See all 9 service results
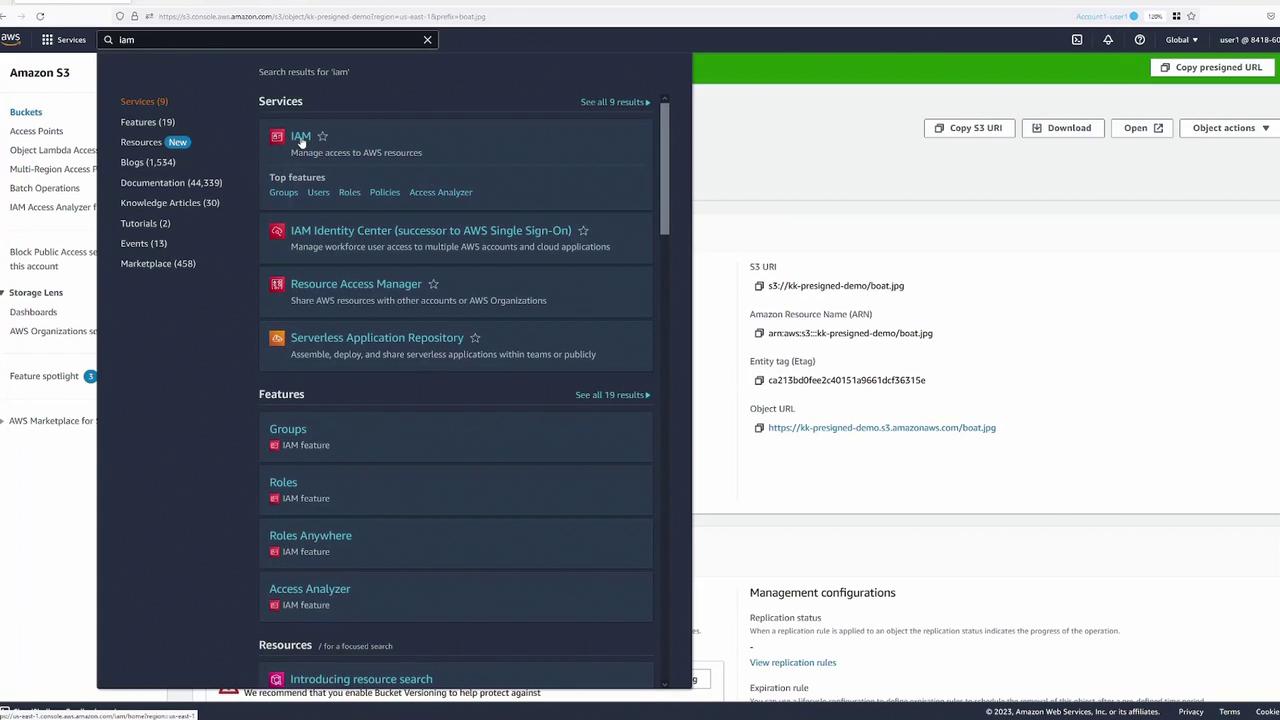The width and height of the screenshot is (1280, 720). 615,102
